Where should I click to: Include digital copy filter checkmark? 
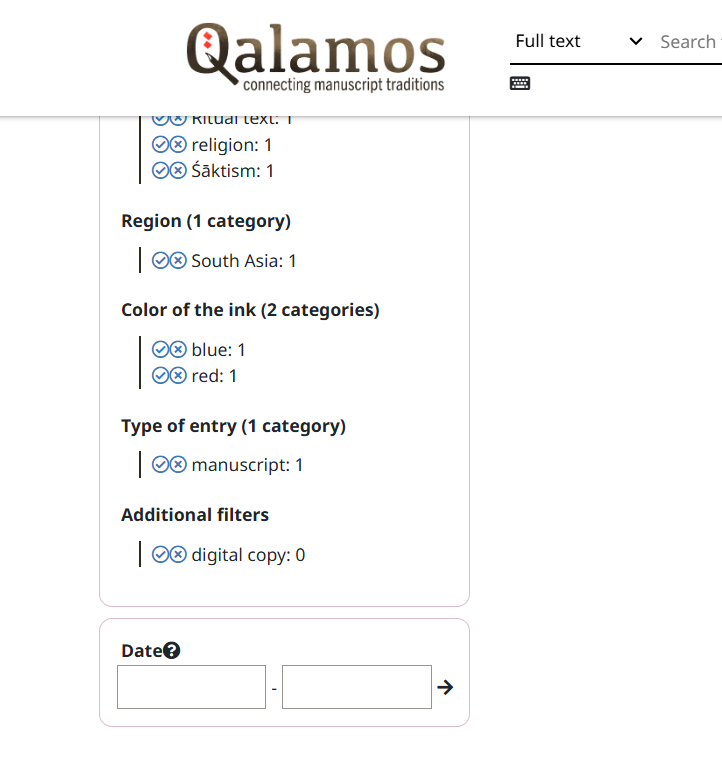160,555
